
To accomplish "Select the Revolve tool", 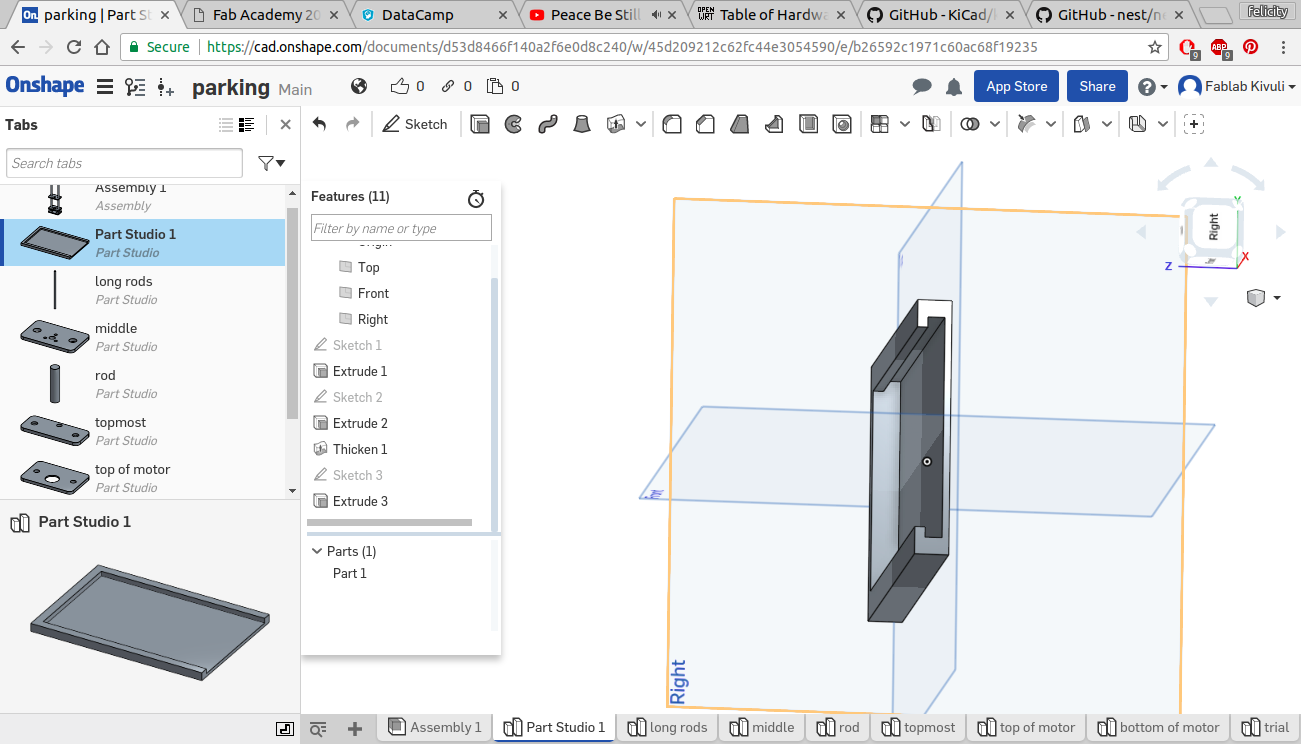I will [513, 124].
